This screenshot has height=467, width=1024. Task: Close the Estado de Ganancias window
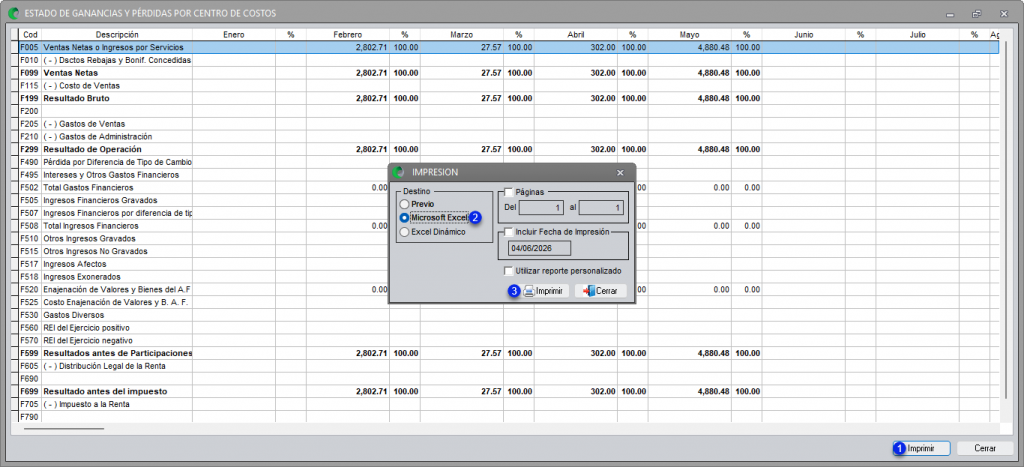click(x=1004, y=13)
